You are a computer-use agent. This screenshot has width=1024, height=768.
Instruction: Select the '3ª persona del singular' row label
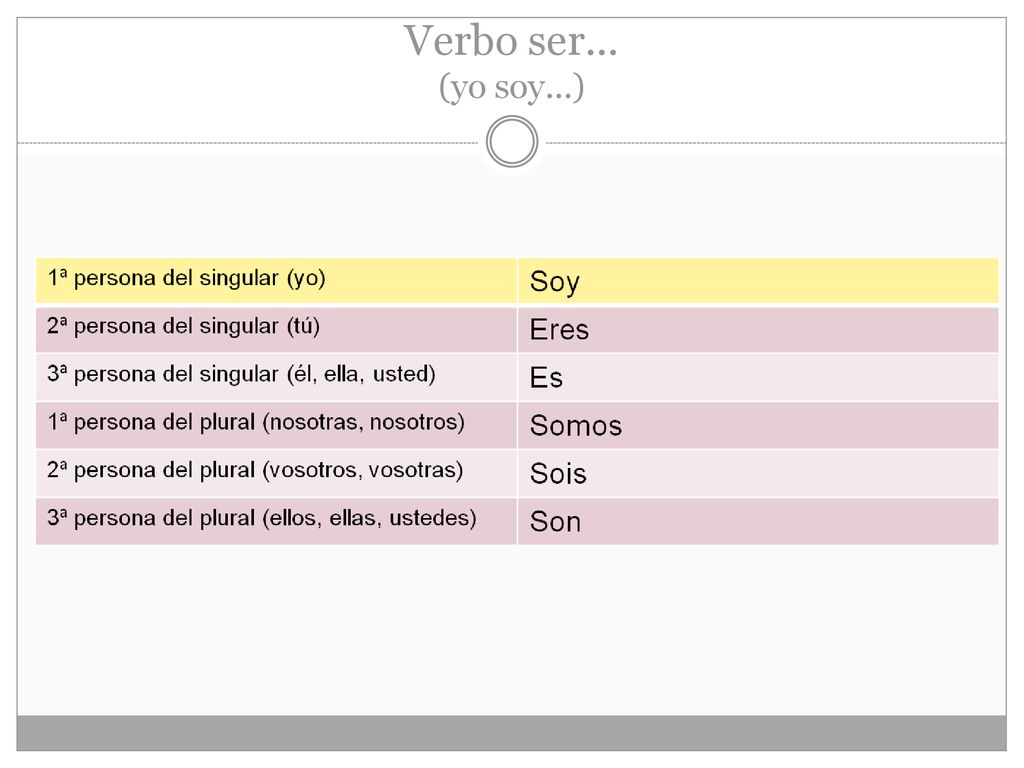pos(276,377)
